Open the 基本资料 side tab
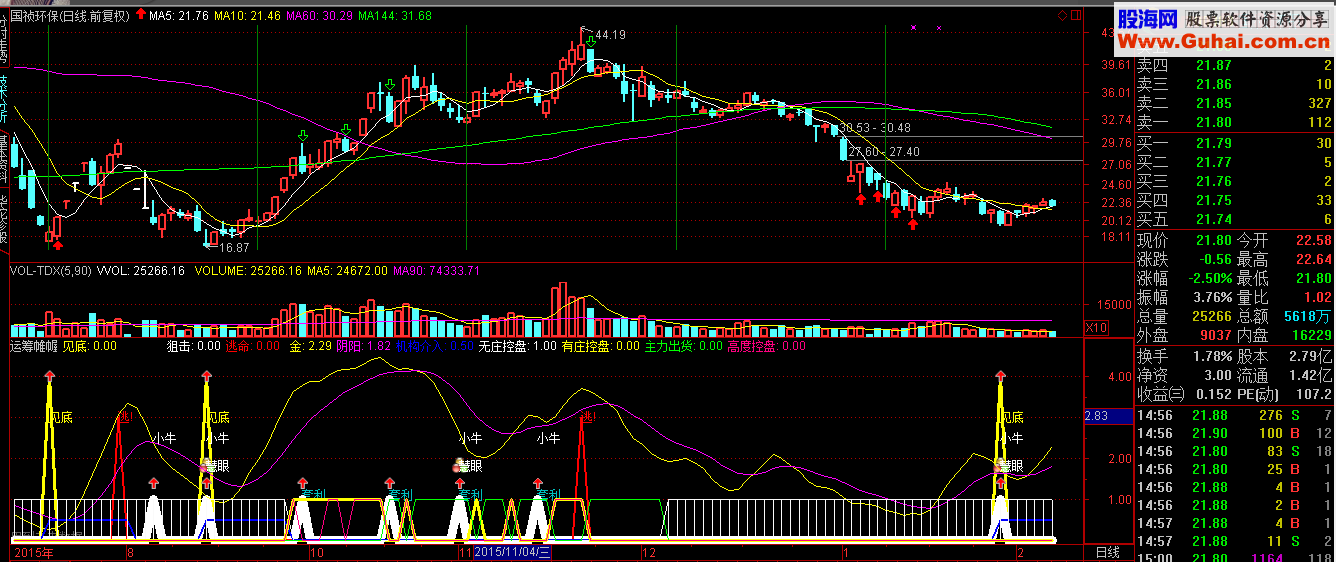Screen dimensions: 1336x562 coord(4,157)
